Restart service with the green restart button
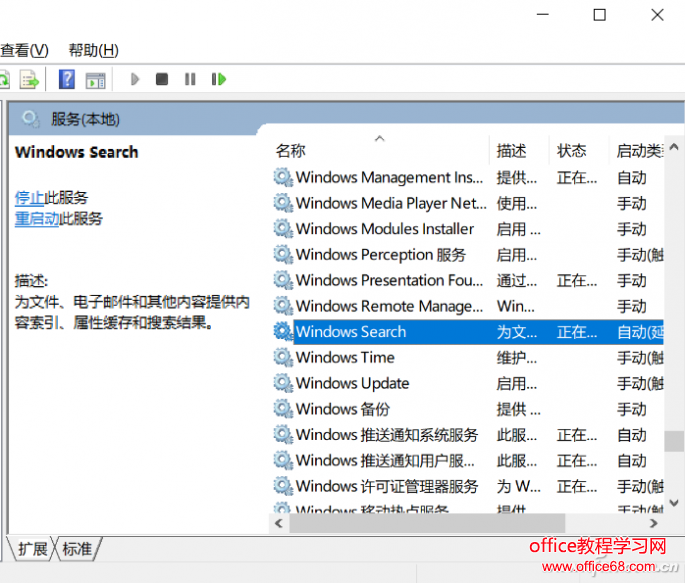 pyautogui.click(x=219, y=79)
